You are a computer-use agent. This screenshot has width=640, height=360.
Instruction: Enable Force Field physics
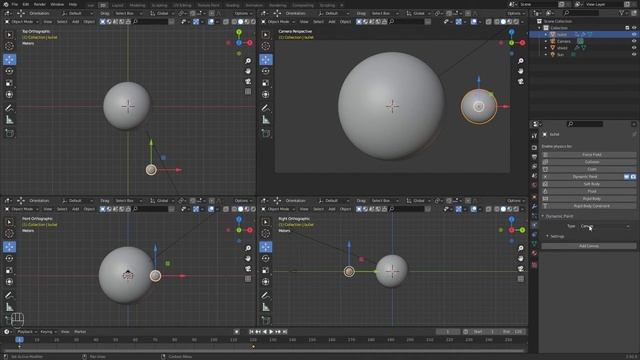tap(589, 155)
